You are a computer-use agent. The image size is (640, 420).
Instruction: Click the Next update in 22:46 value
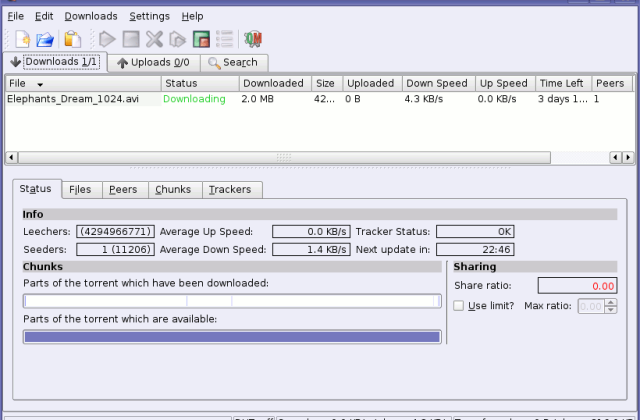pos(475,249)
